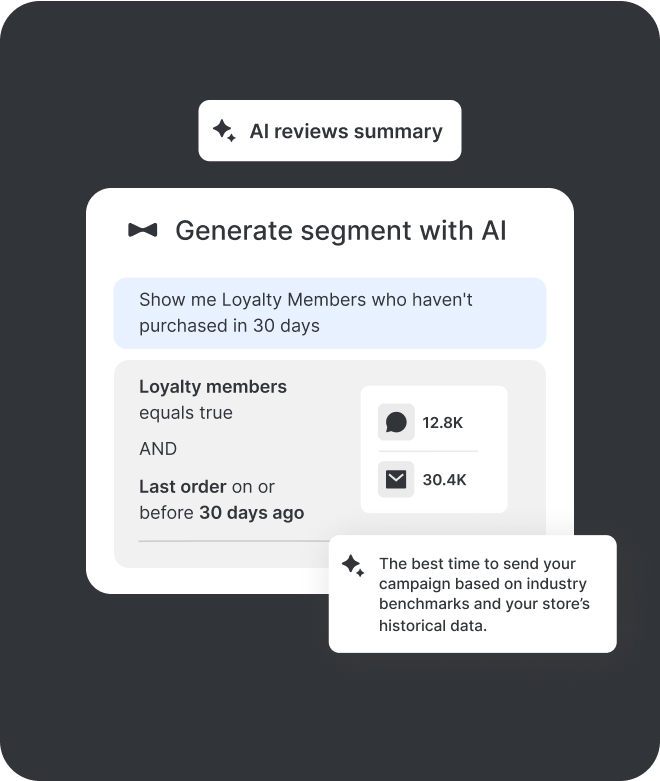Select the Generate segment with AI heading

click(x=340, y=231)
